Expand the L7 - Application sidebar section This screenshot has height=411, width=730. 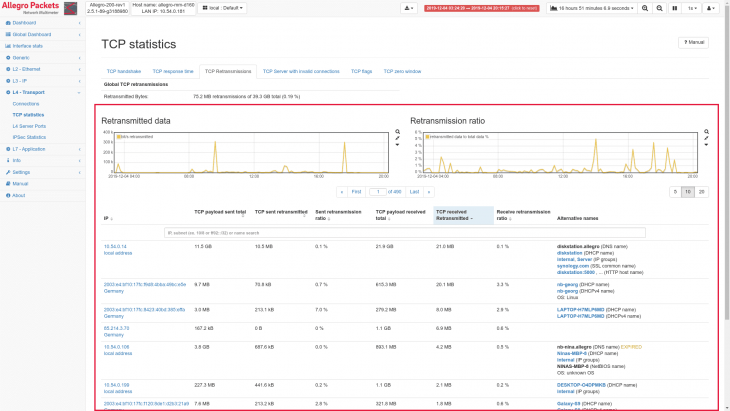30,149
